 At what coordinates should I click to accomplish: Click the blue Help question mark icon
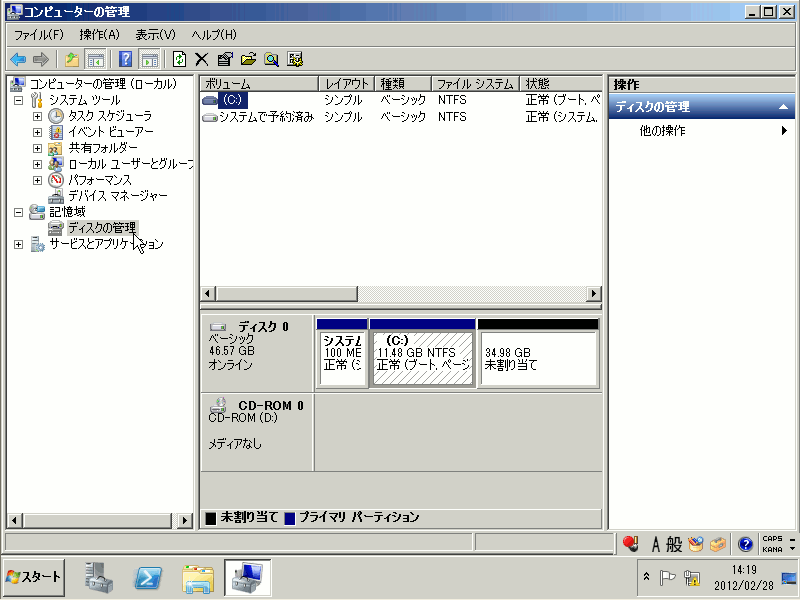[x=125, y=60]
